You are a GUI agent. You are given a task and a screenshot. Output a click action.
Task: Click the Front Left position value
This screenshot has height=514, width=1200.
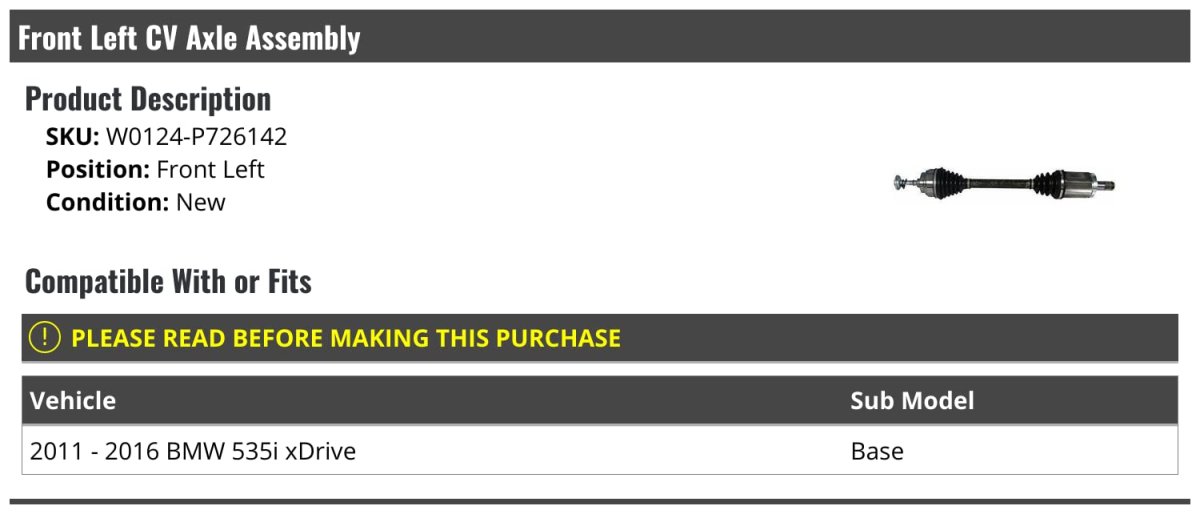pos(210,170)
